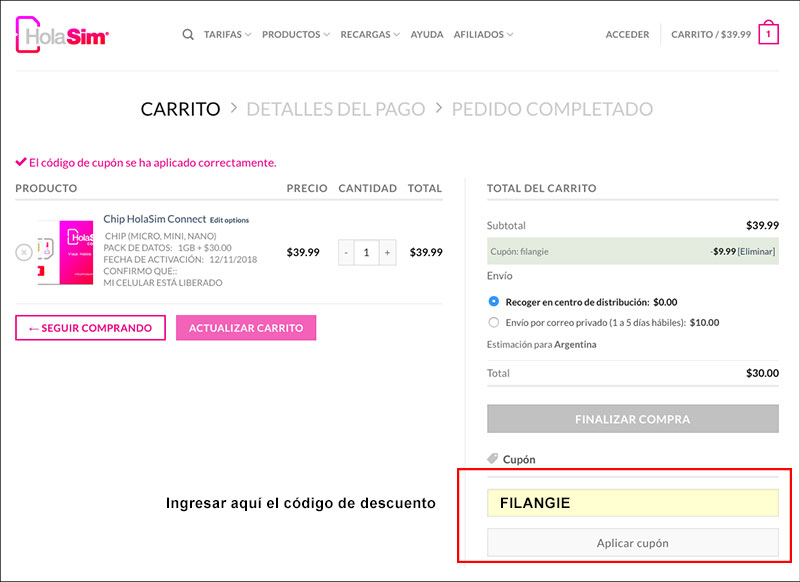Click the $30.00 cart total value
Image resolution: width=800 pixels, height=582 pixels.
pos(762,373)
